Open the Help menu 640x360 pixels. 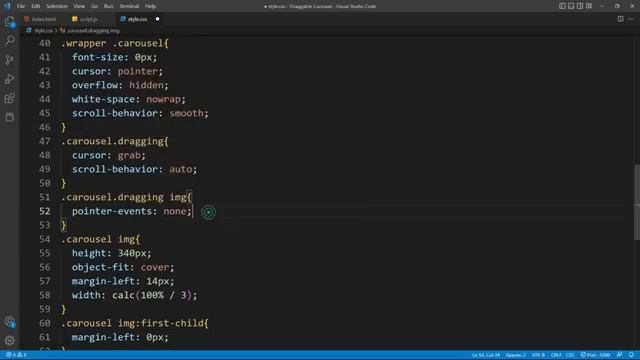coord(150,6)
